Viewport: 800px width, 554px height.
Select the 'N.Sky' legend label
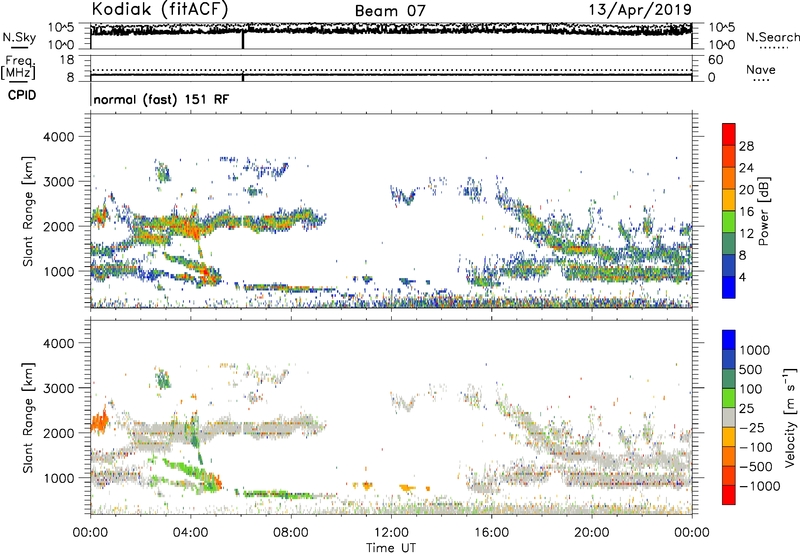pos(19,37)
